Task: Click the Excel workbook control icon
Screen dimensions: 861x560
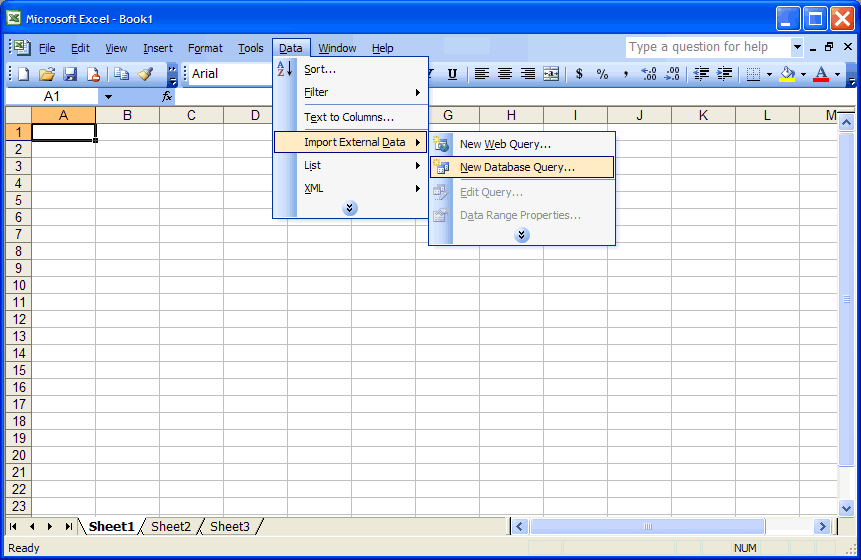Action: 22,47
